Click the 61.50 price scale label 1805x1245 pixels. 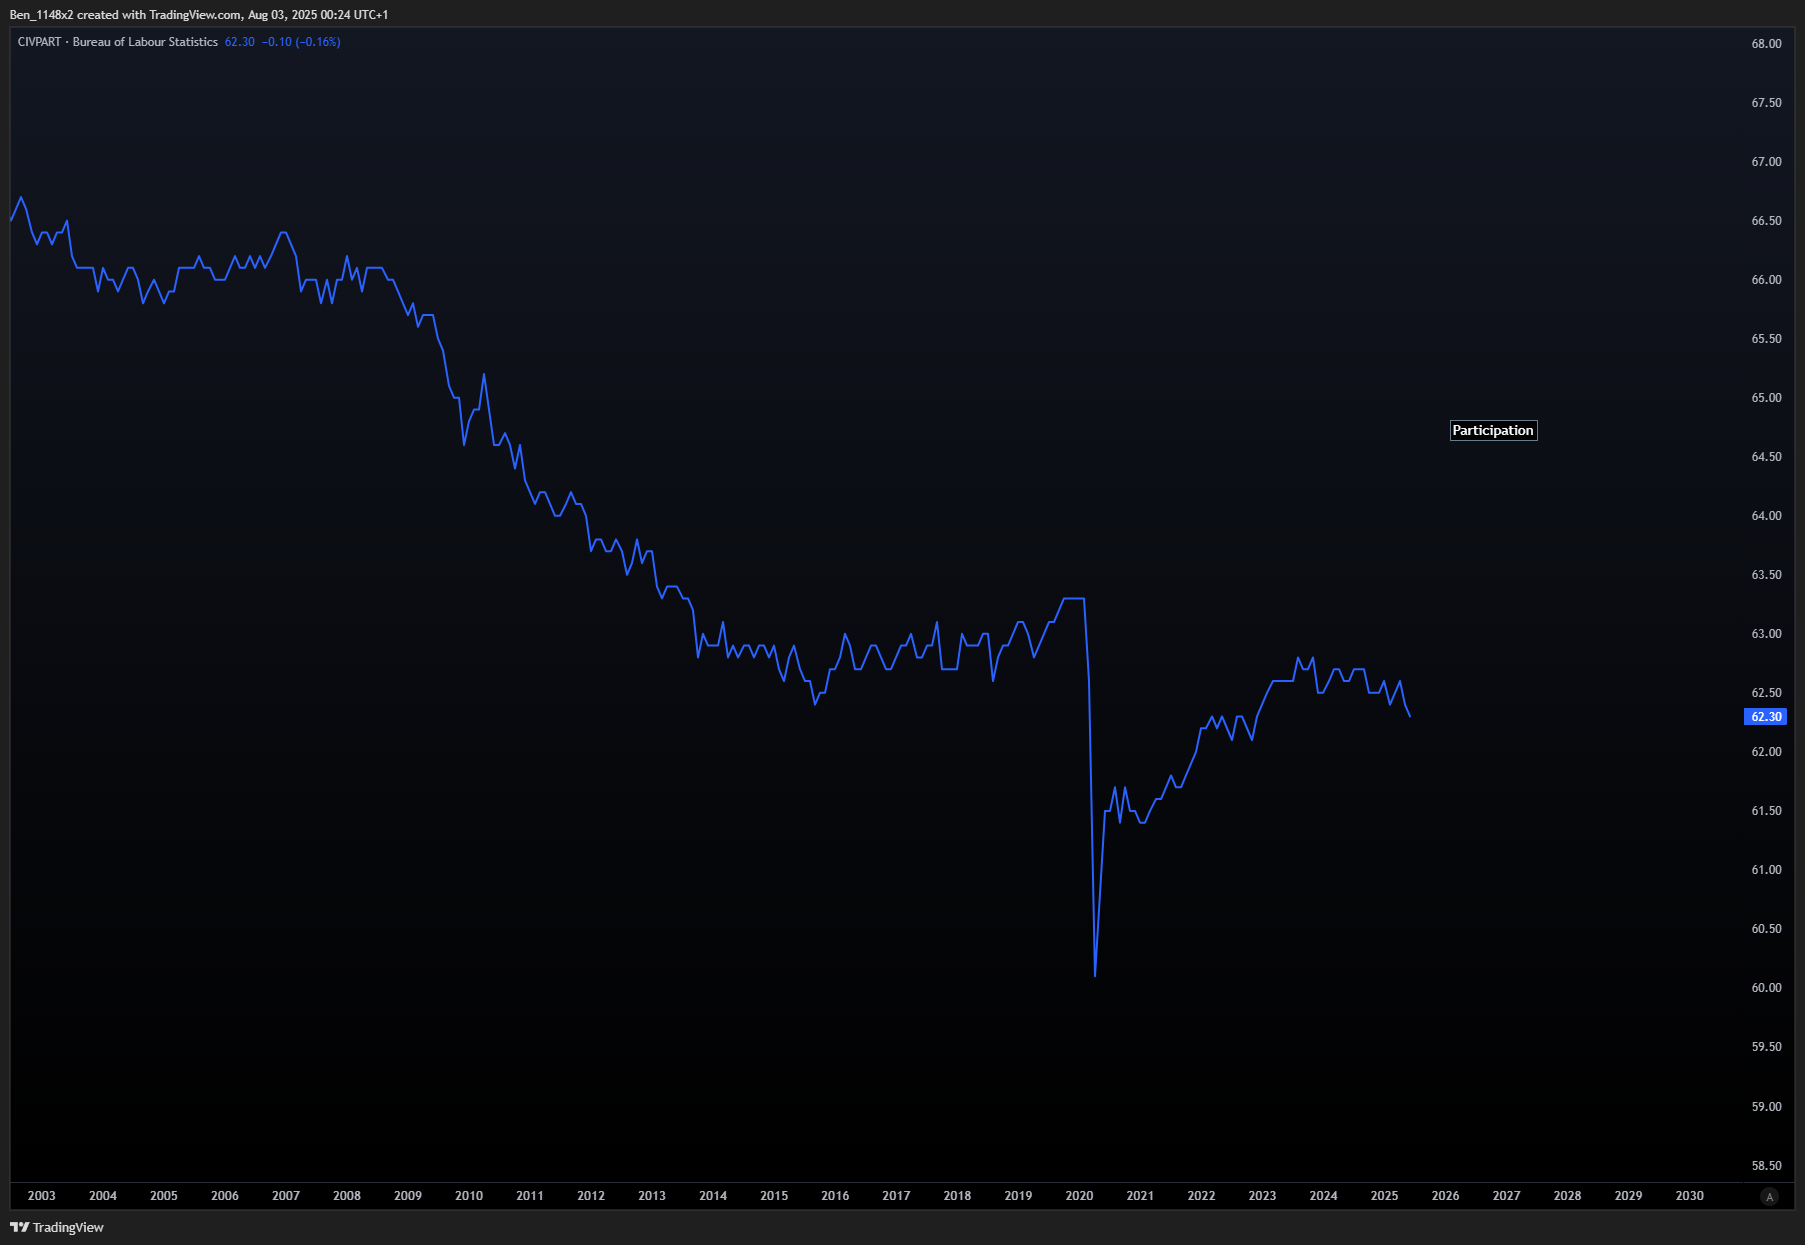[x=1766, y=811]
